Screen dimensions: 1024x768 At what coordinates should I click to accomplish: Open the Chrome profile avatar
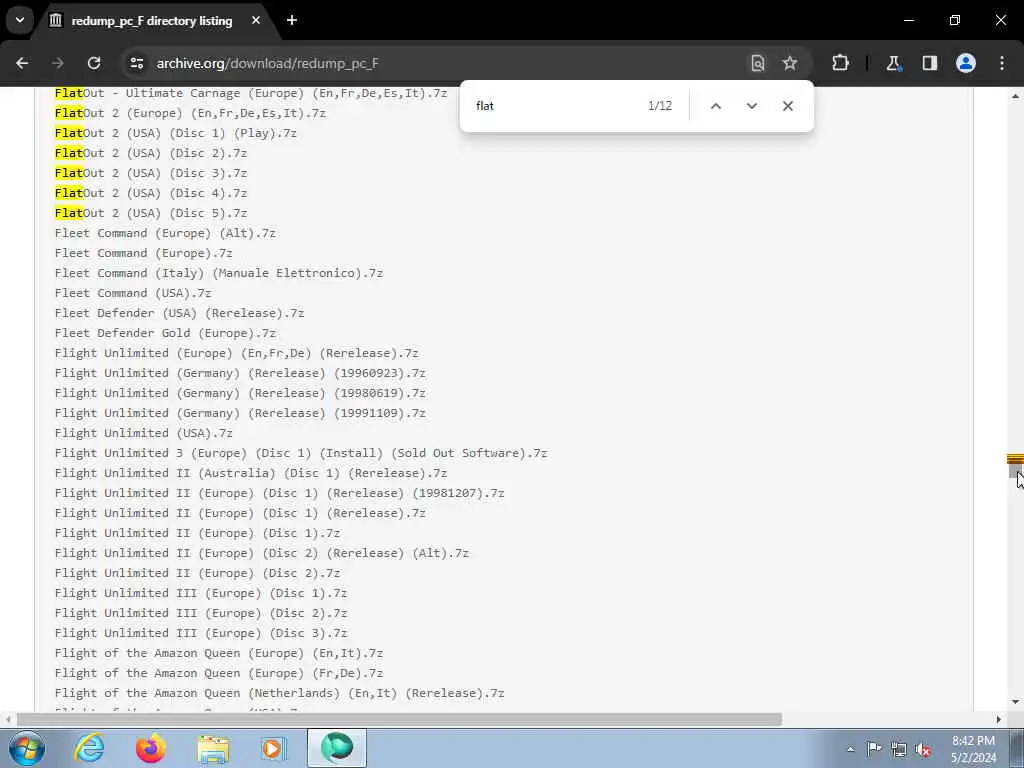[x=966, y=63]
